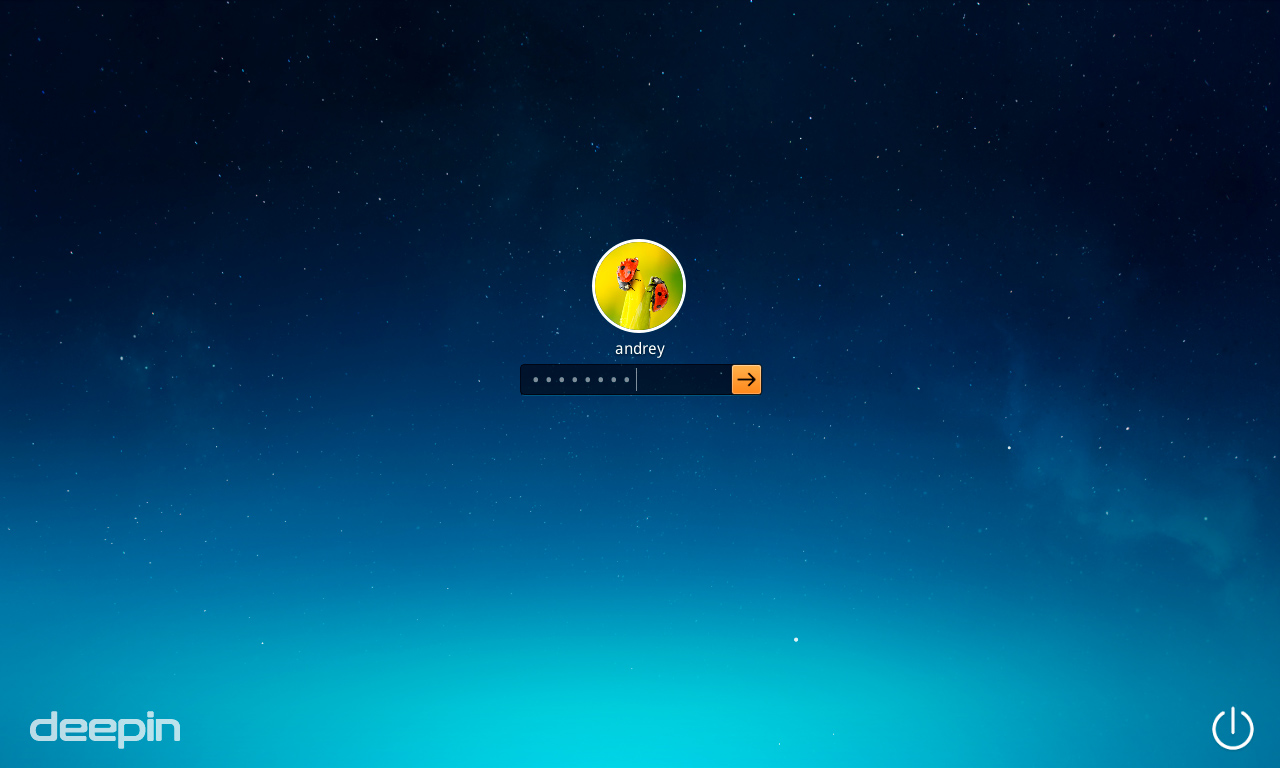
Task: Open the power options icon
Action: (1233, 728)
